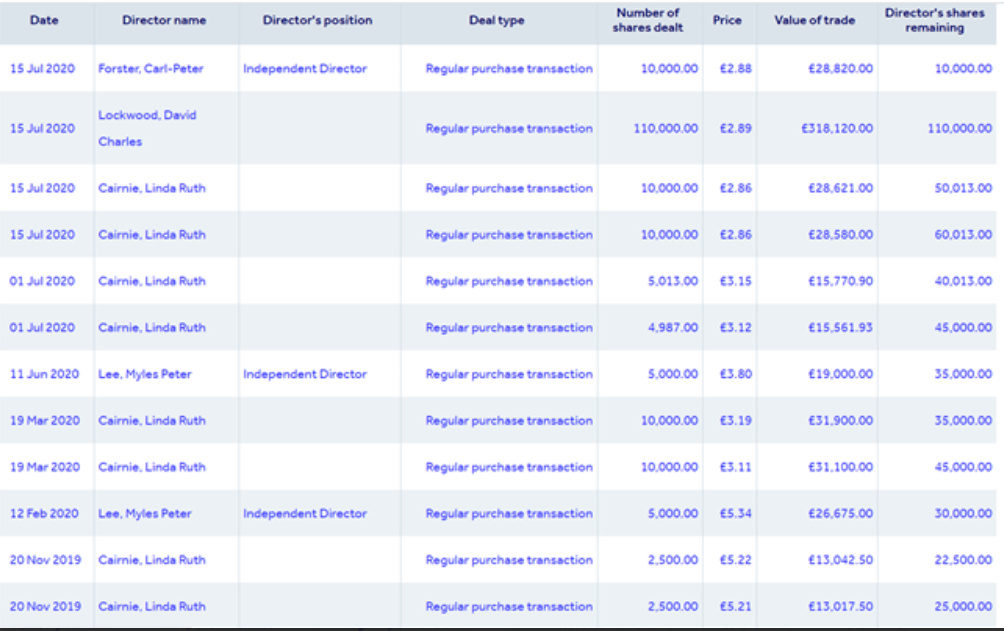Open deal type link in €31,900.00 trade row

(x=508, y=421)
